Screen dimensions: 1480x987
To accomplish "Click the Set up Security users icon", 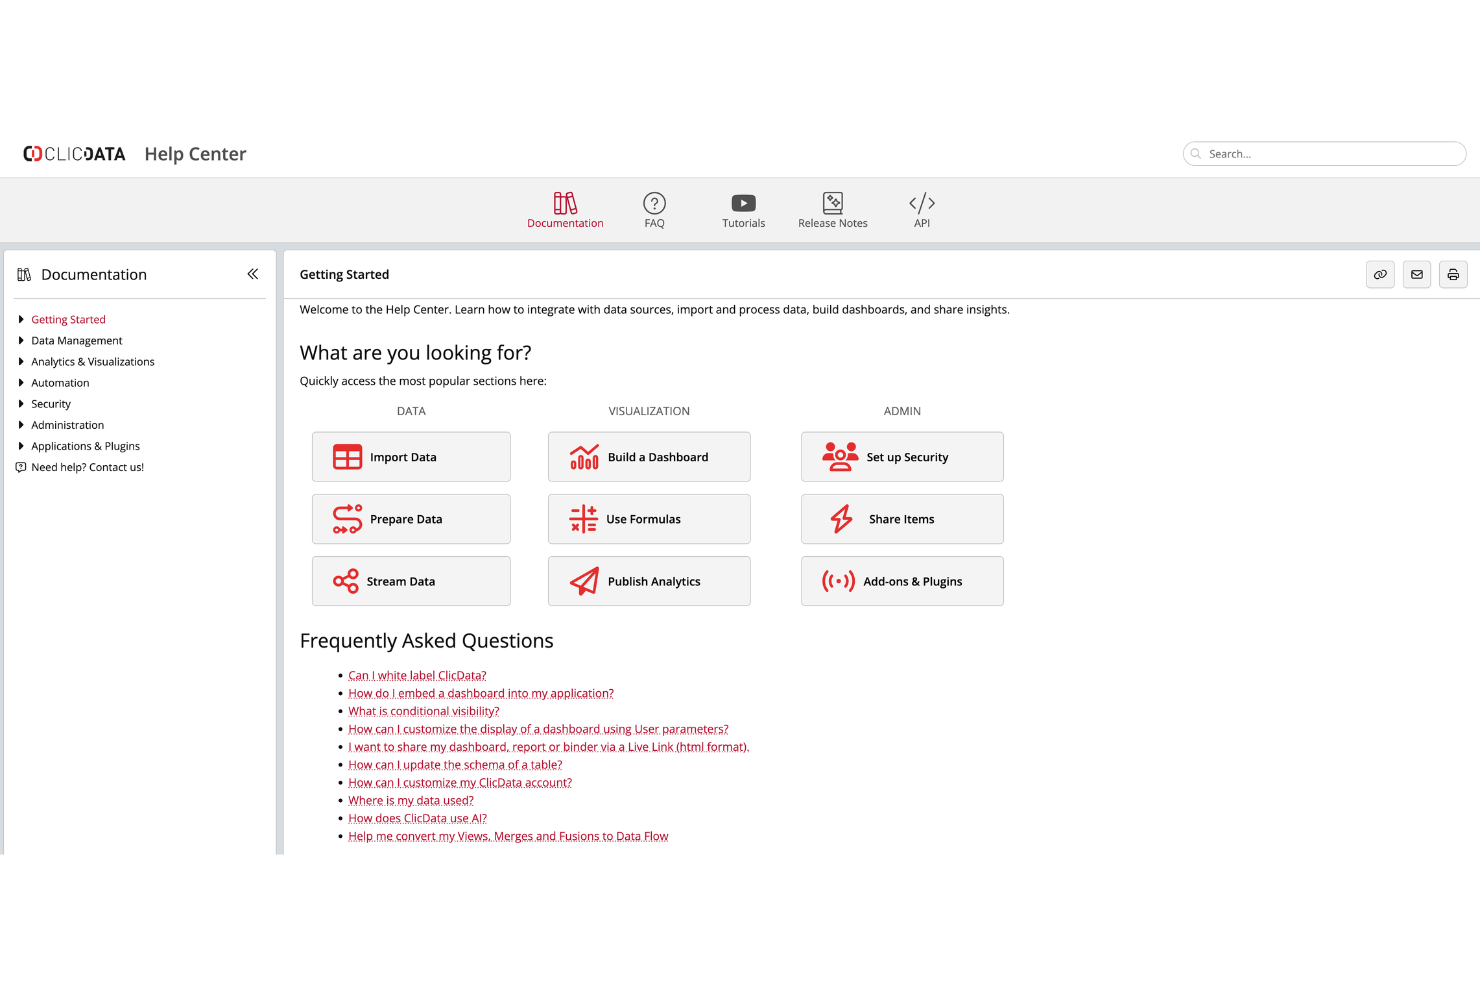I will tap(840, 457).
